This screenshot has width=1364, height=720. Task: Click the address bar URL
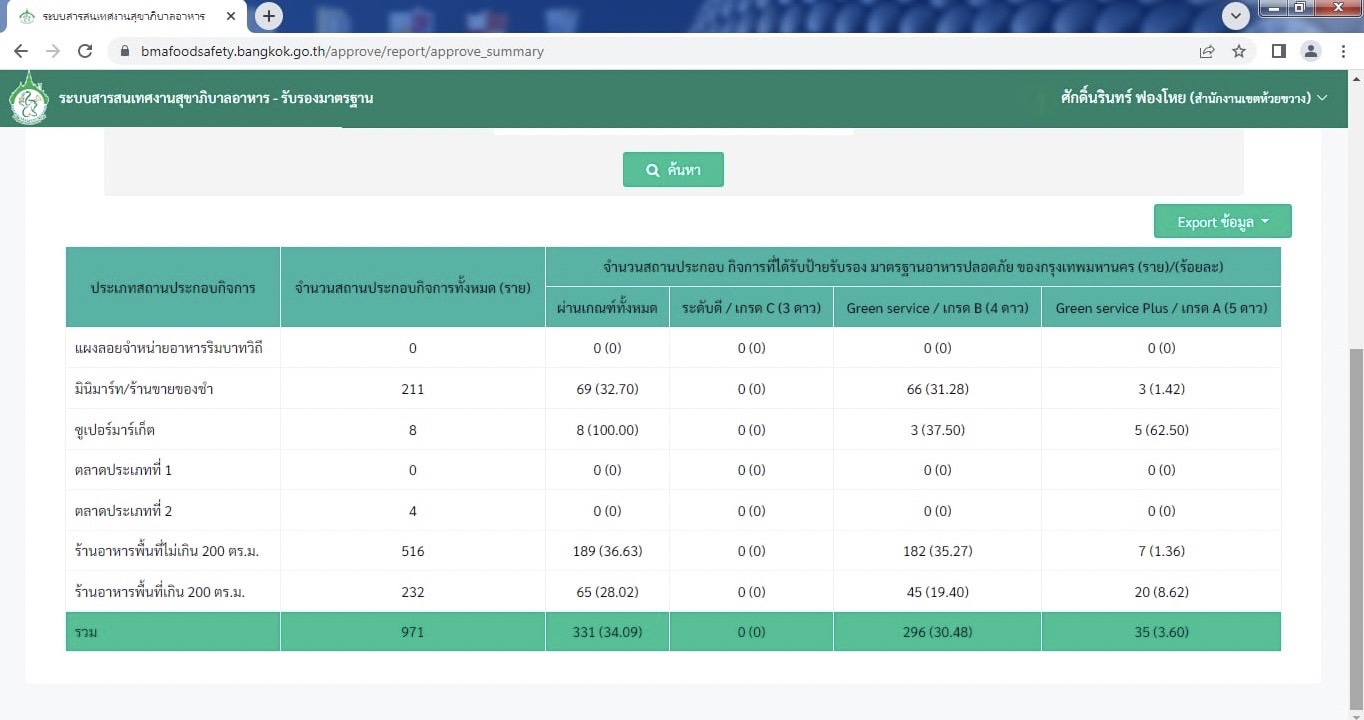(340, 51)
